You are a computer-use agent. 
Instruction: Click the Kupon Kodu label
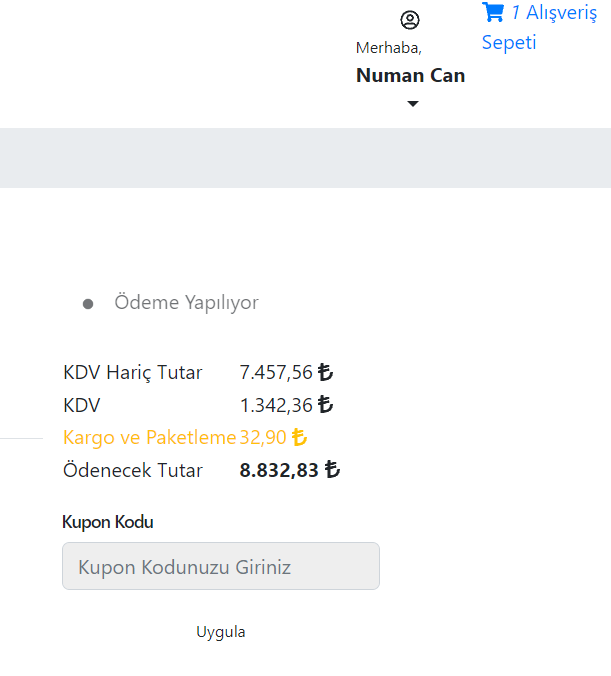(x=107, y=522)
